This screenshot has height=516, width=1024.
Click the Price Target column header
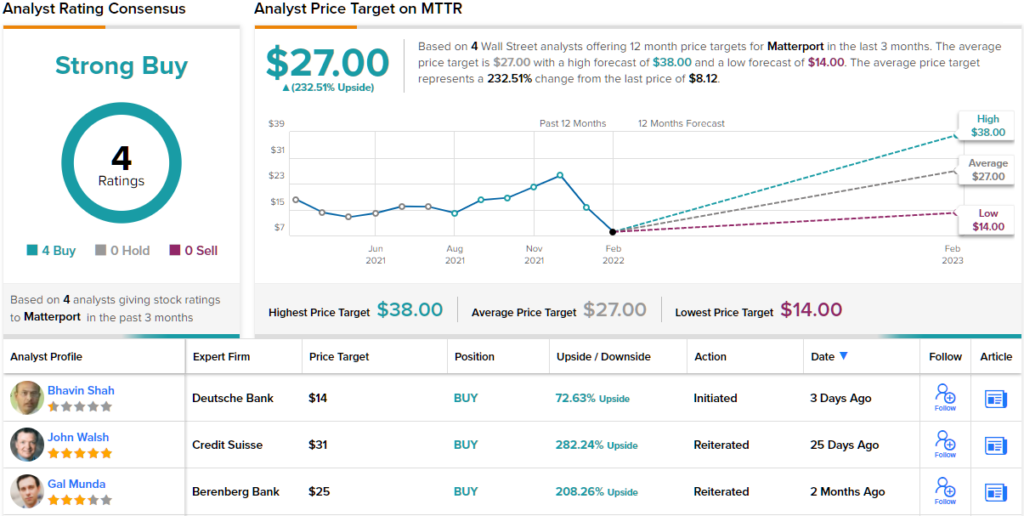pyautogui.click(x=339, y=357)
